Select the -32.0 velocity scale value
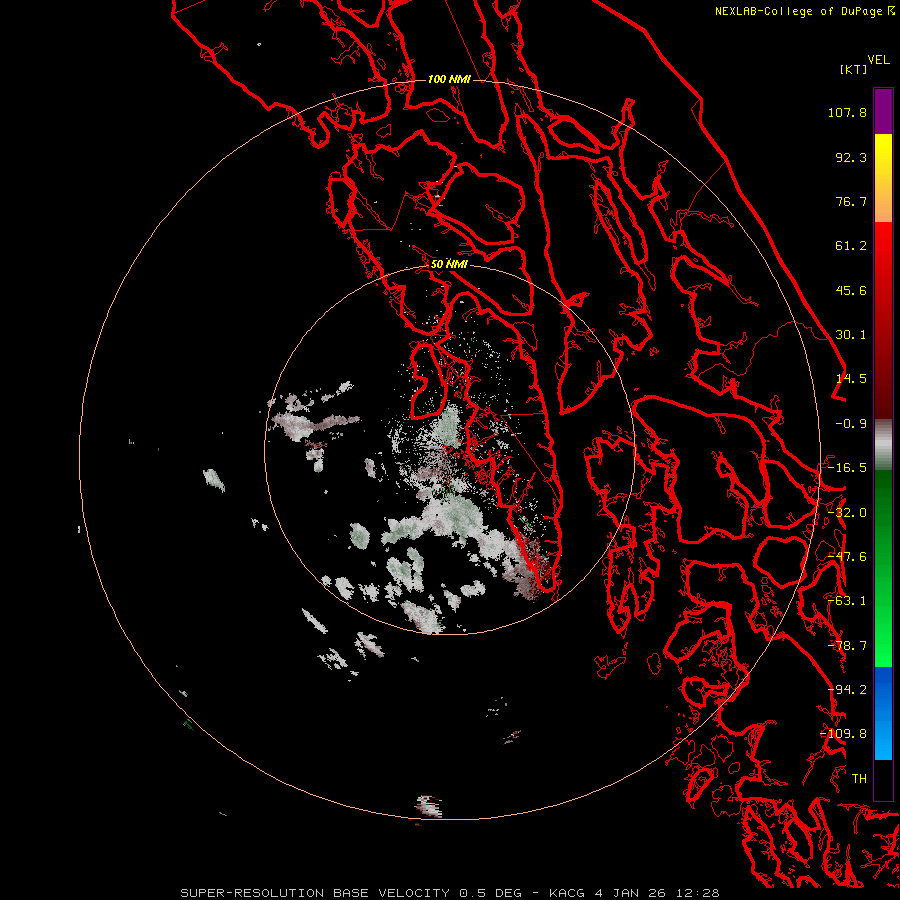This screenshot has width=900, height=900. 847,513
